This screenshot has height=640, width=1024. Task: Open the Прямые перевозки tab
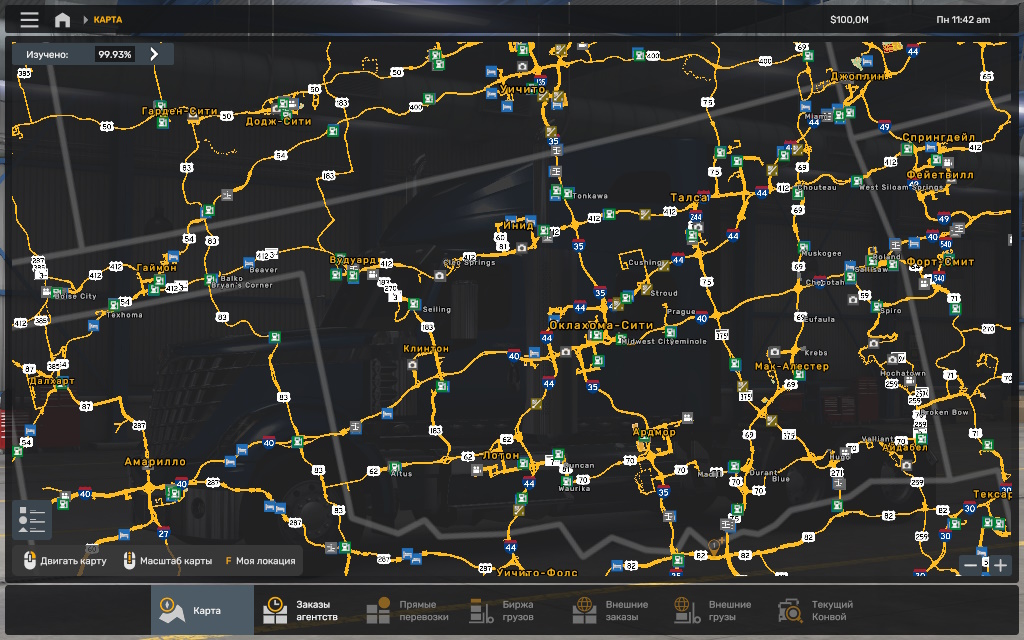point(408,610)
